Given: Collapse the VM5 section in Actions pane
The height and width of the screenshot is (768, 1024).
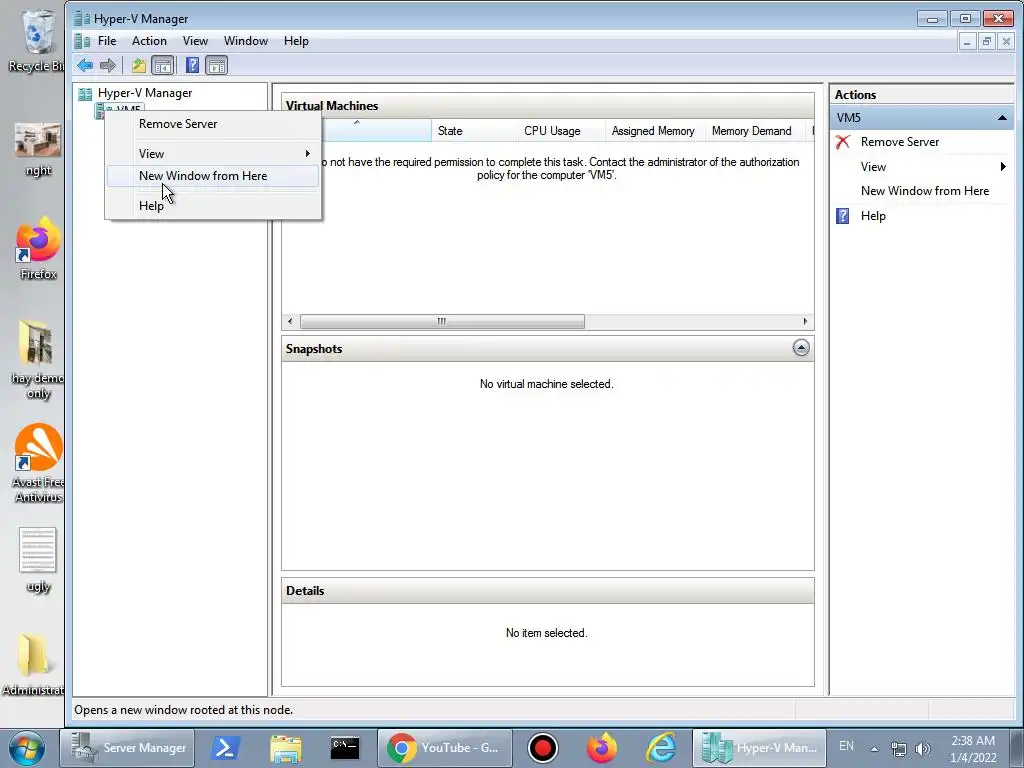Looking at the screenshot, I should point(1002,118).
